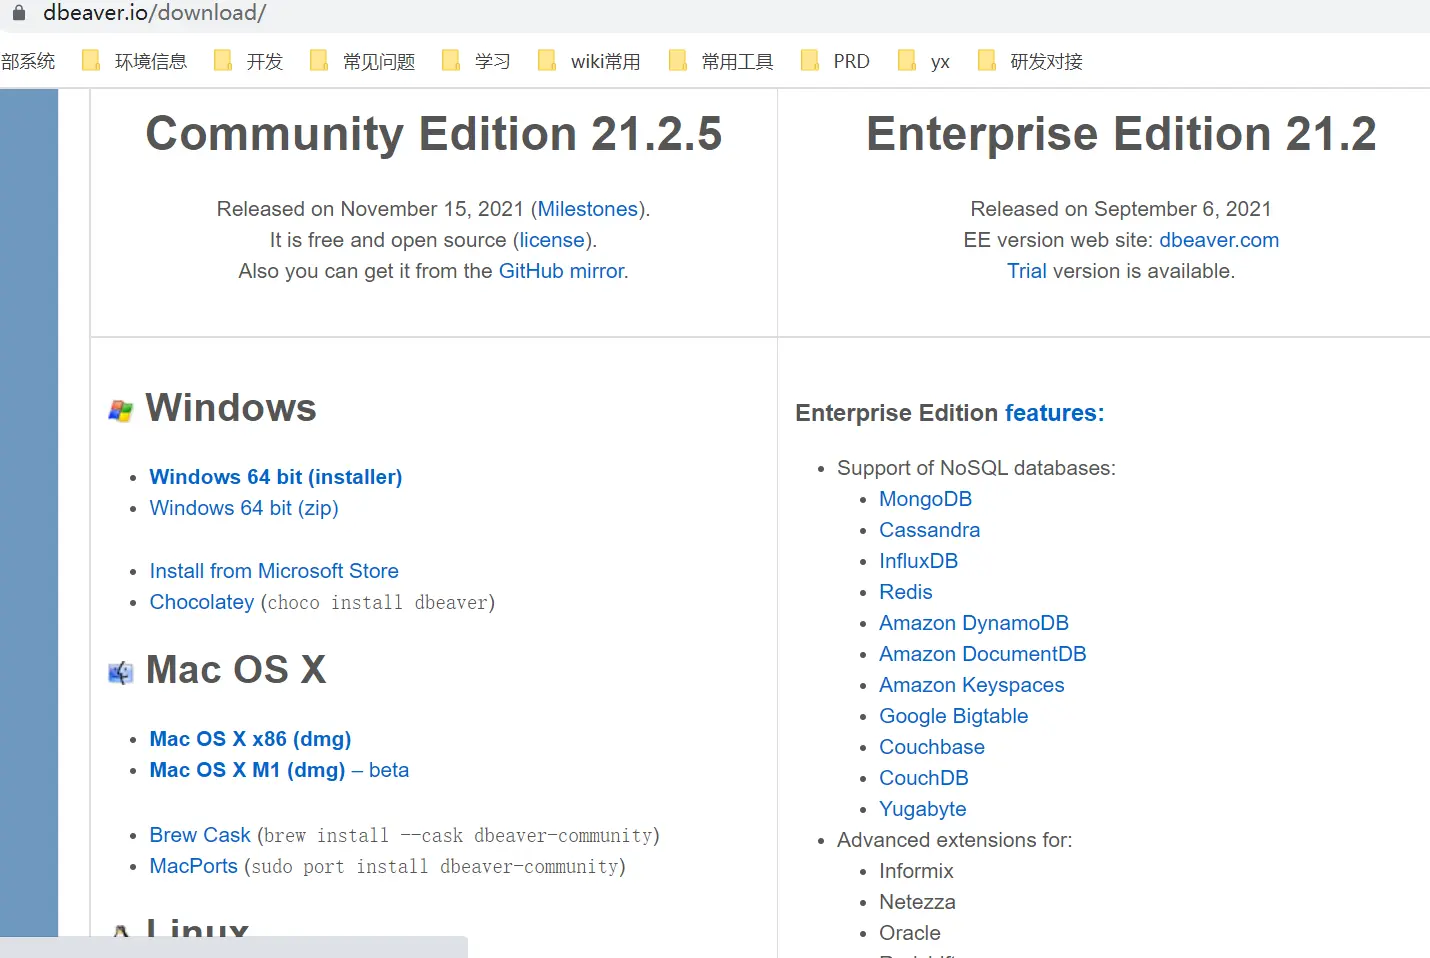The image size is (1430, 958).
Task: Open Install from Microsoft Store link
Action: (x=274, y=571)
